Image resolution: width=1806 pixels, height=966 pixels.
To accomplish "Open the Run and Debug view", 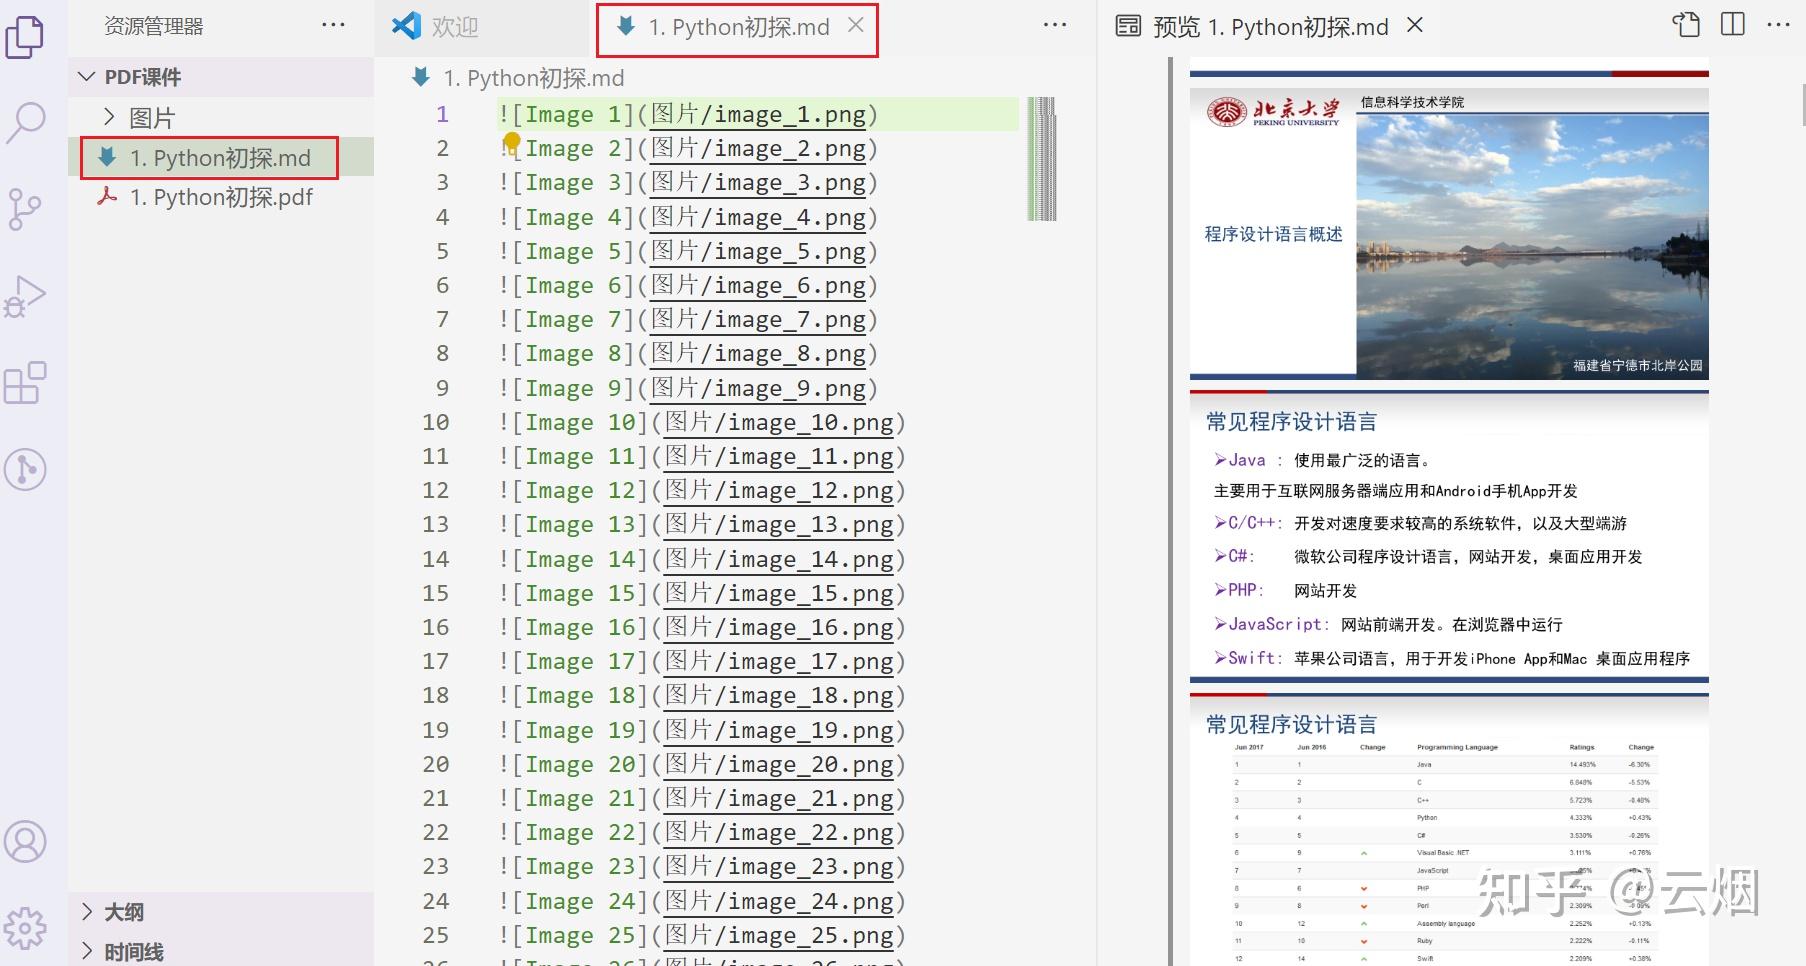I will tap(27, 296).
